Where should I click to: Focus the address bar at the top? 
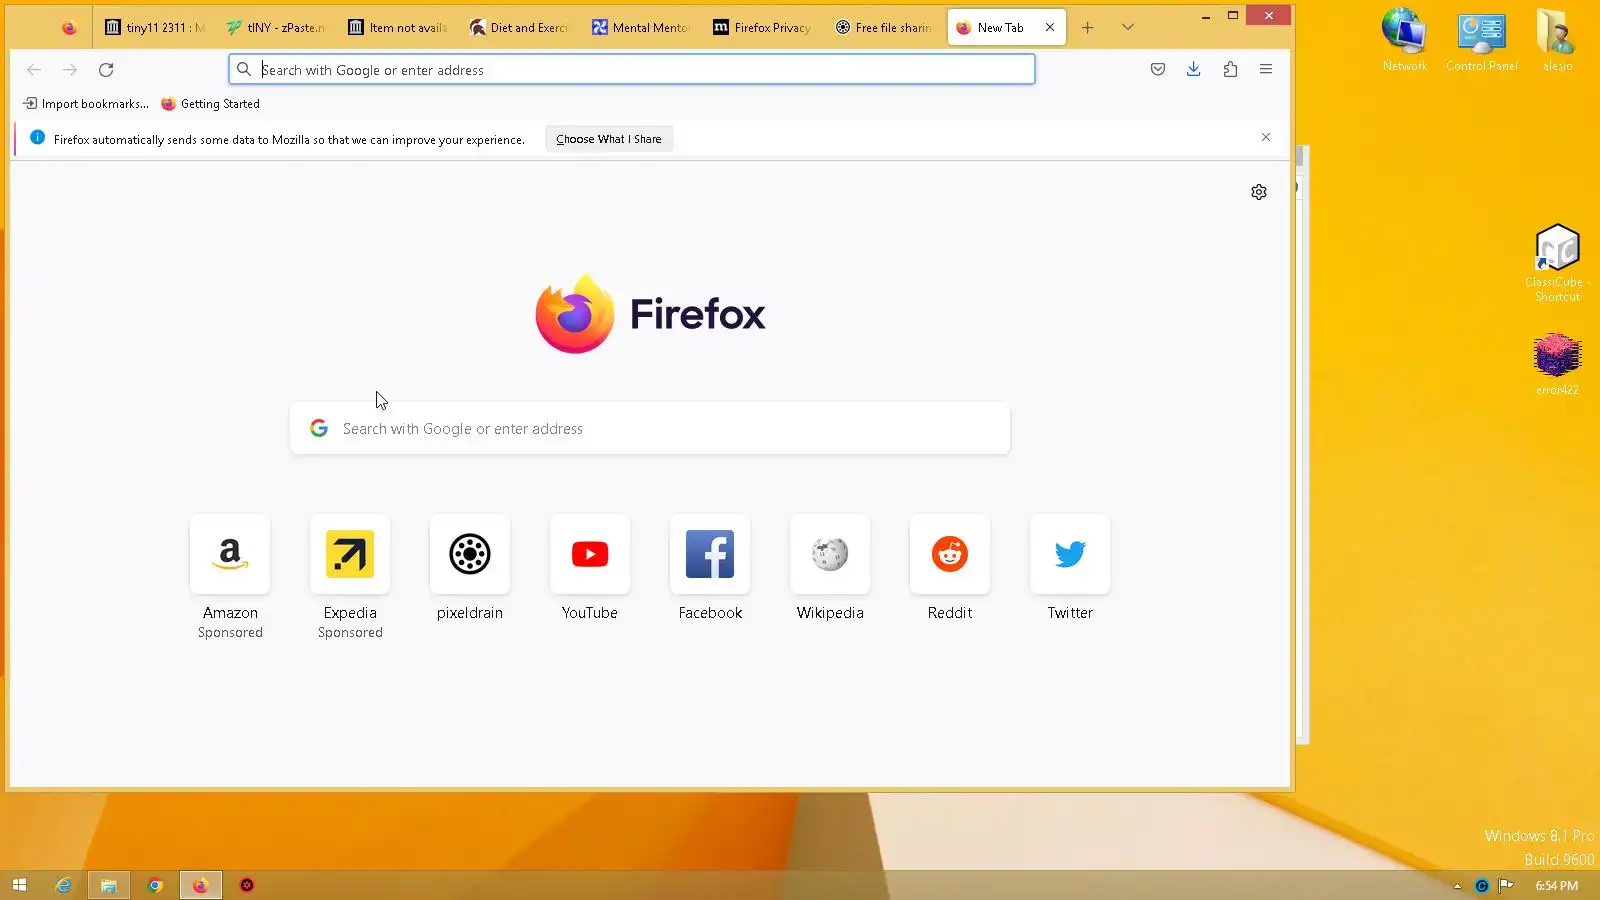point(632,70)
